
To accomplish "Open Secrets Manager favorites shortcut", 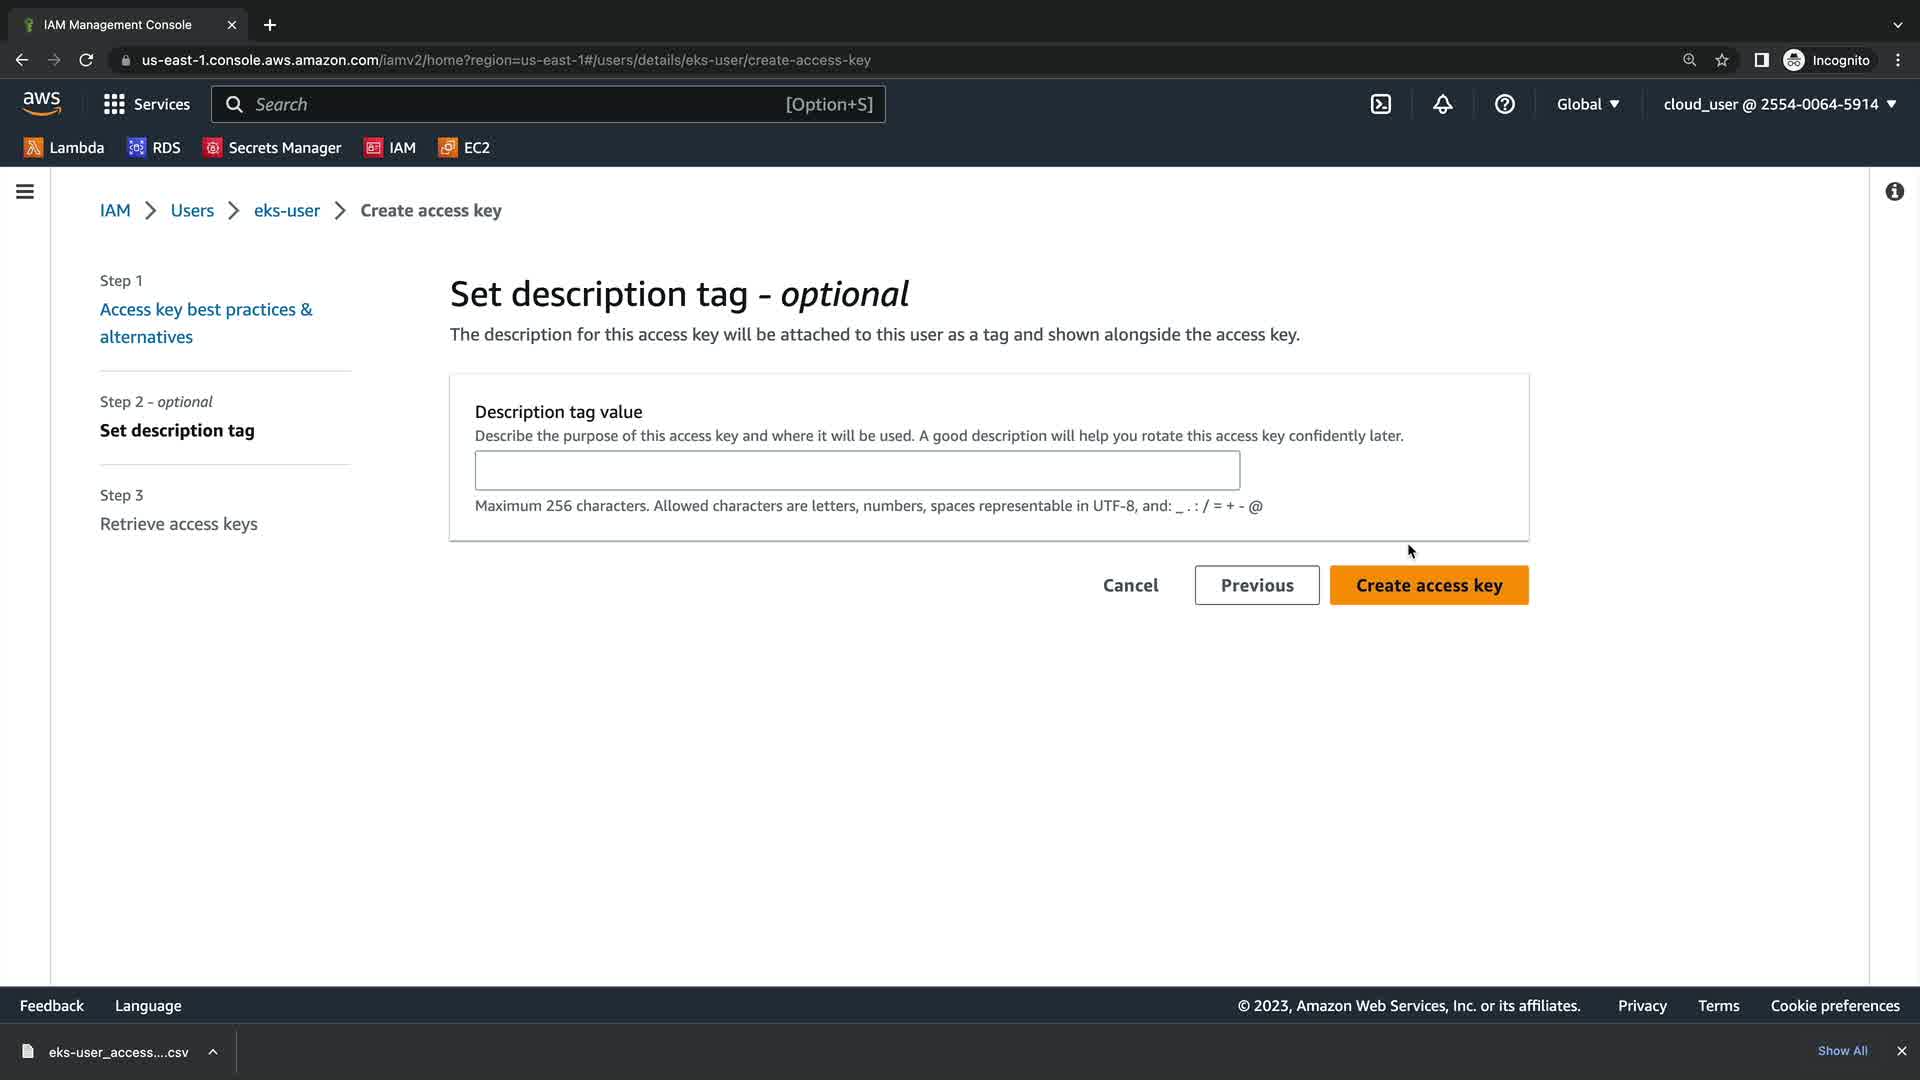I will tap(272, 147).
